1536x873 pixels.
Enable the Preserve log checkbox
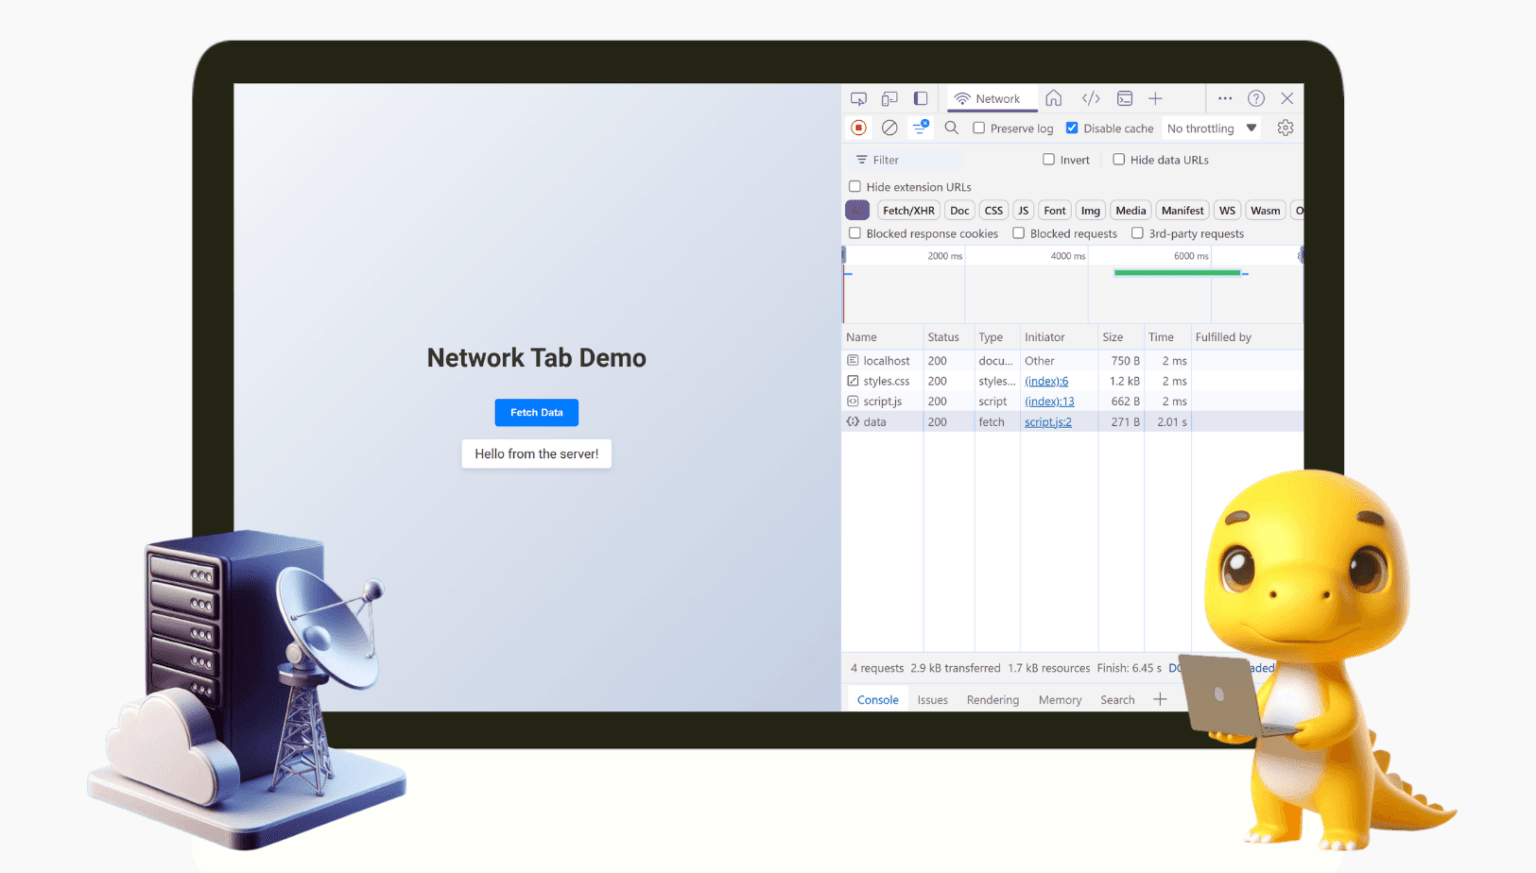(x=979, y=128)
